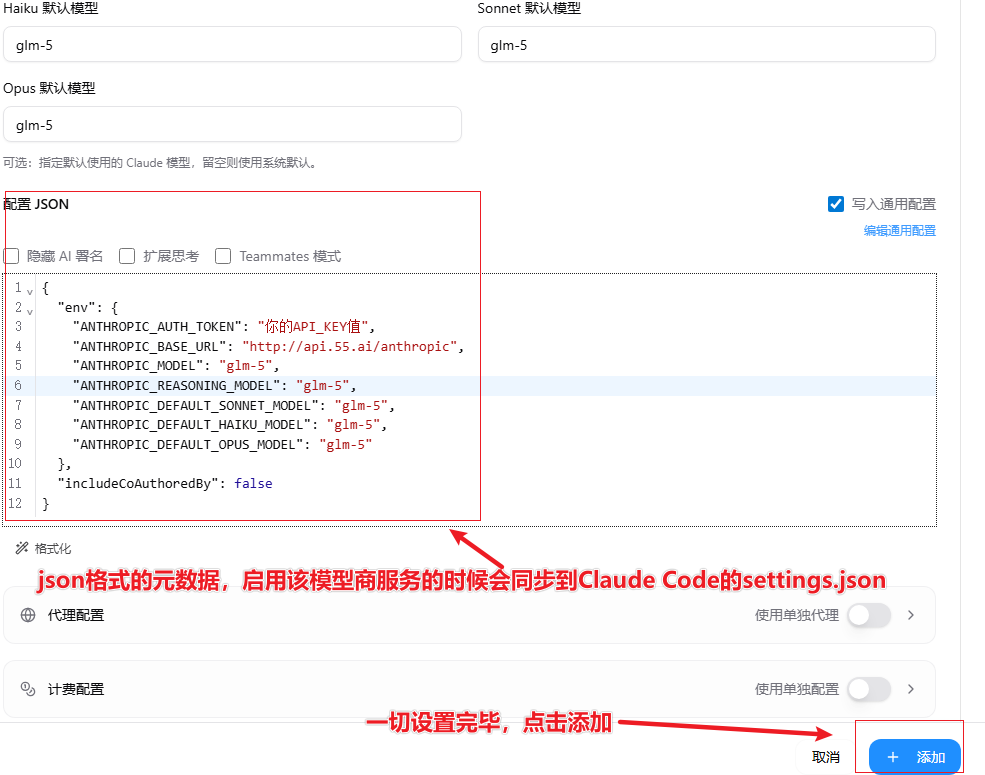This screenshot has width=985, height=775.
Task: Collapse the fold arrow on JSON line 1
Action: click(30, 291)
